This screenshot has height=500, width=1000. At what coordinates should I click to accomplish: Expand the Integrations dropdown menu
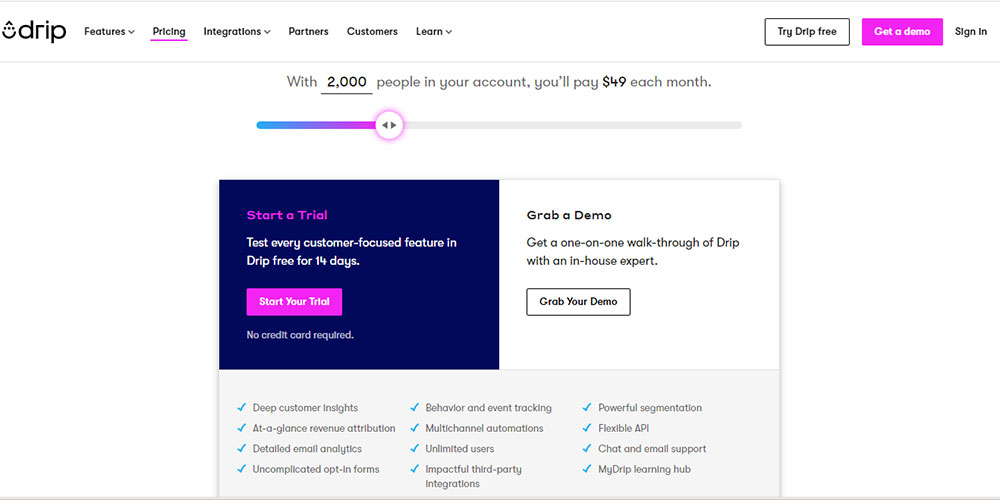[237, 31]
